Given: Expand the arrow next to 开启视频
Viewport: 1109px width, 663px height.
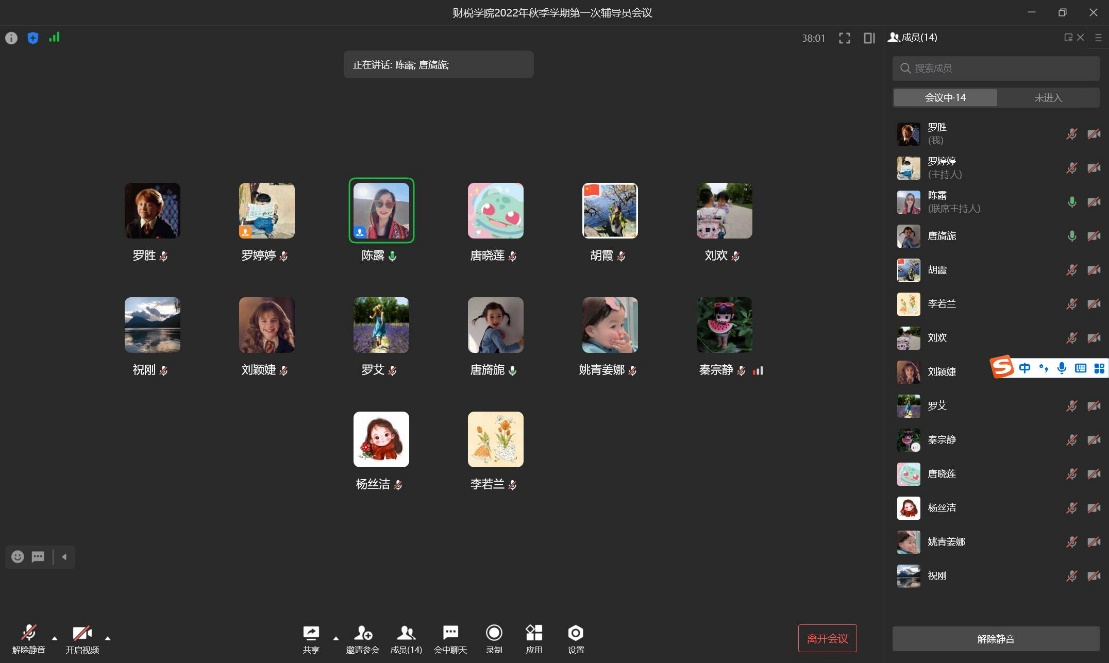Looking at the screenshot, I should [107, 638].
